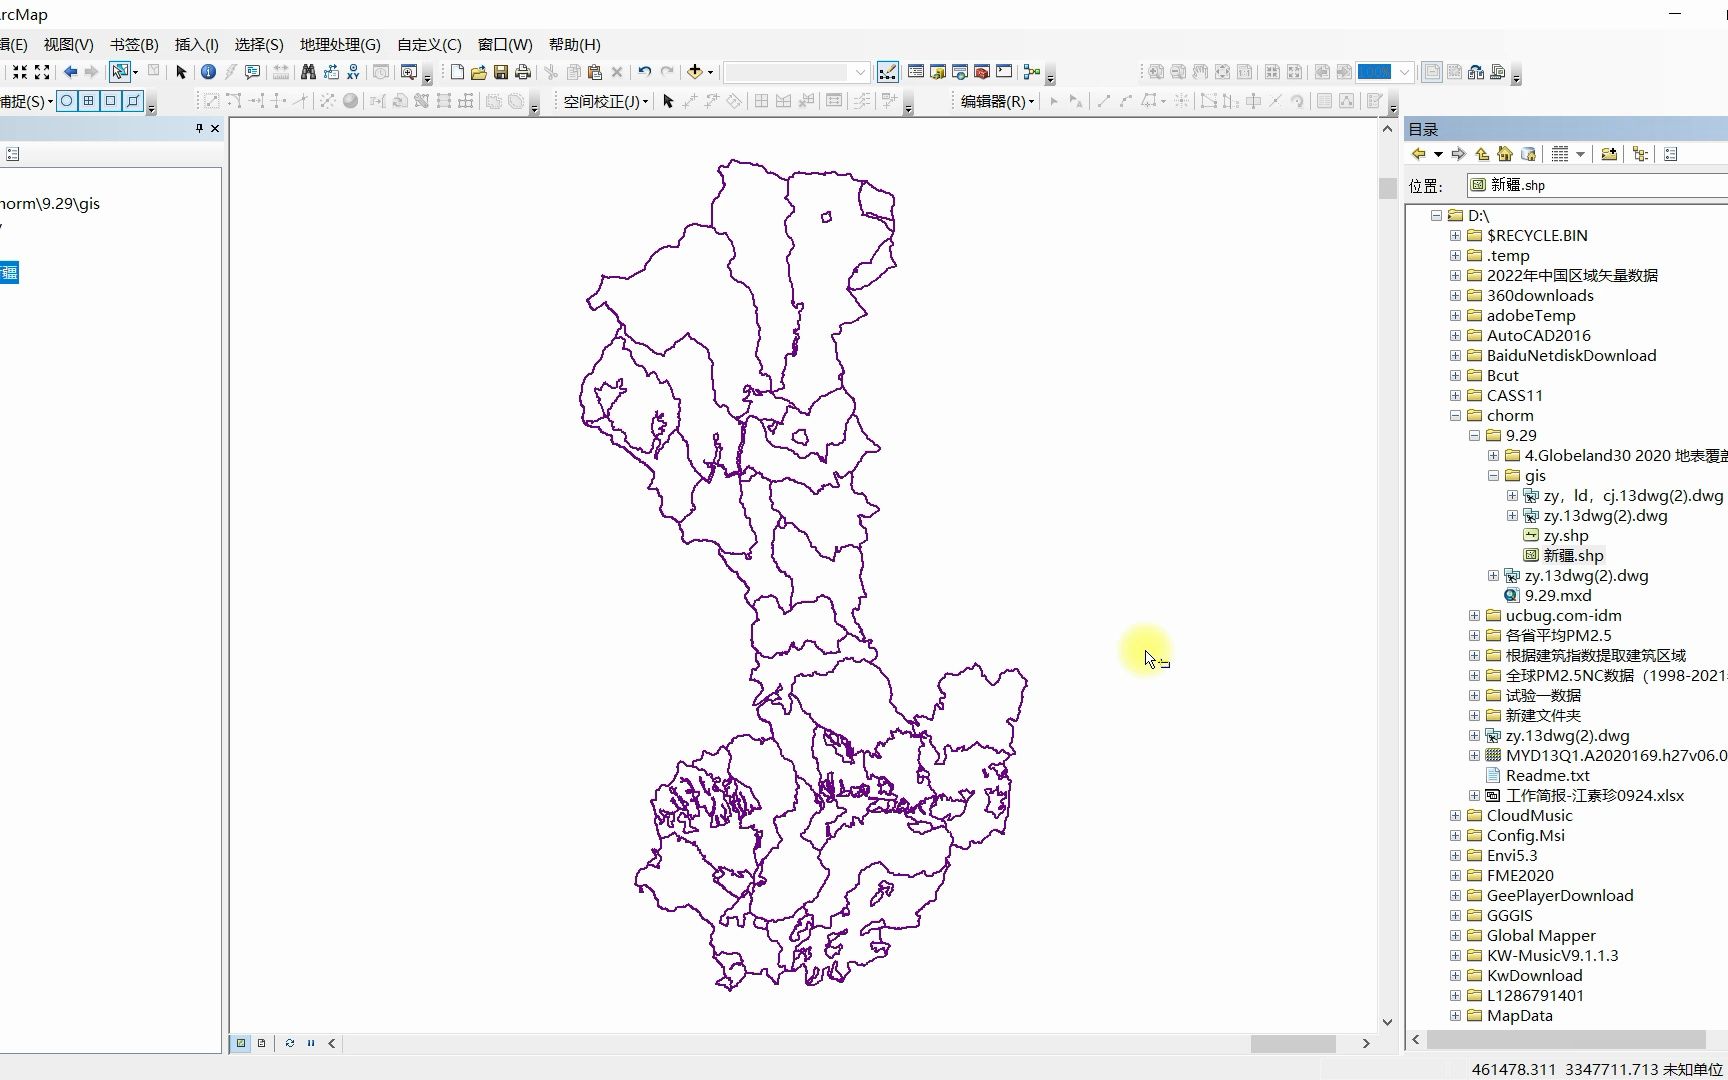Toggle pause drawing at bottom of the map
The width and height of the screenshot is (1728, 1080).
click(310, 1043)
